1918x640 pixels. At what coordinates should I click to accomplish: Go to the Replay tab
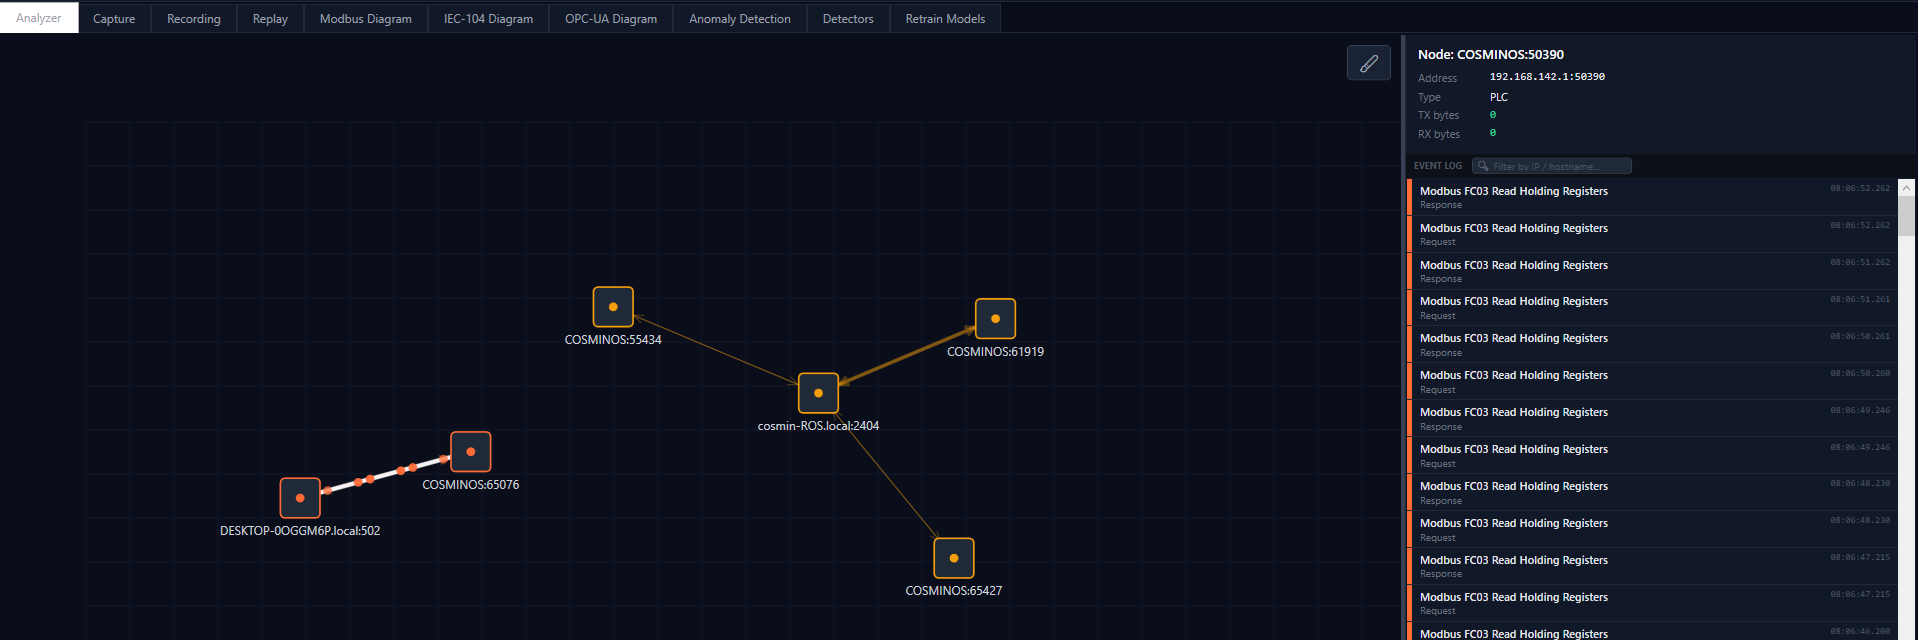tap(270, 18)
